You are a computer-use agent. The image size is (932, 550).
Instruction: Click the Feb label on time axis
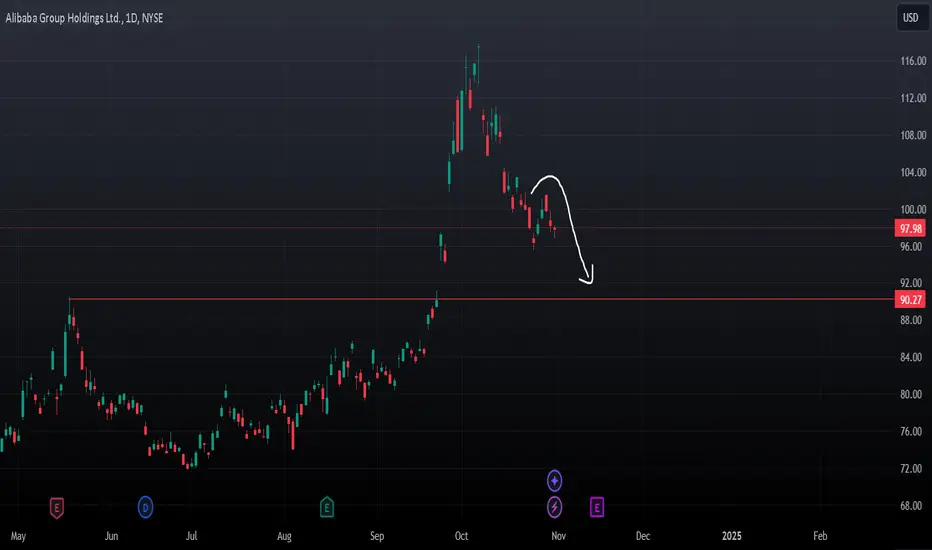coord(820,536)
